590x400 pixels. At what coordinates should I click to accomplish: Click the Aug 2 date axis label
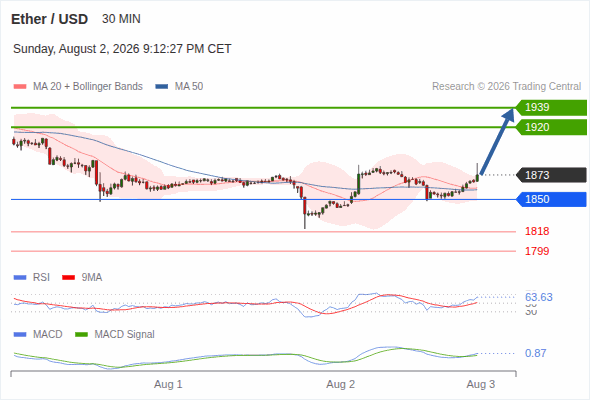[341, 384]
